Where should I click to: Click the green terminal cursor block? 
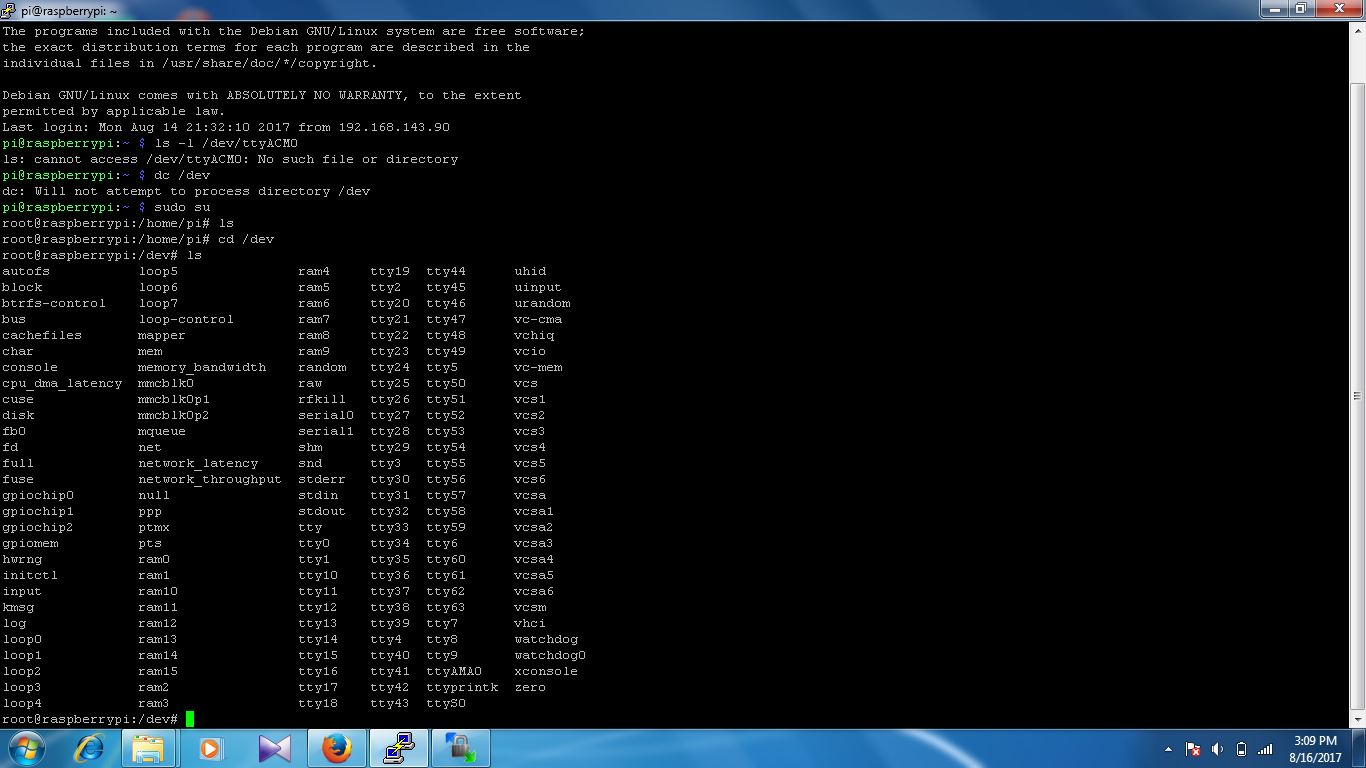click(190, 719)
